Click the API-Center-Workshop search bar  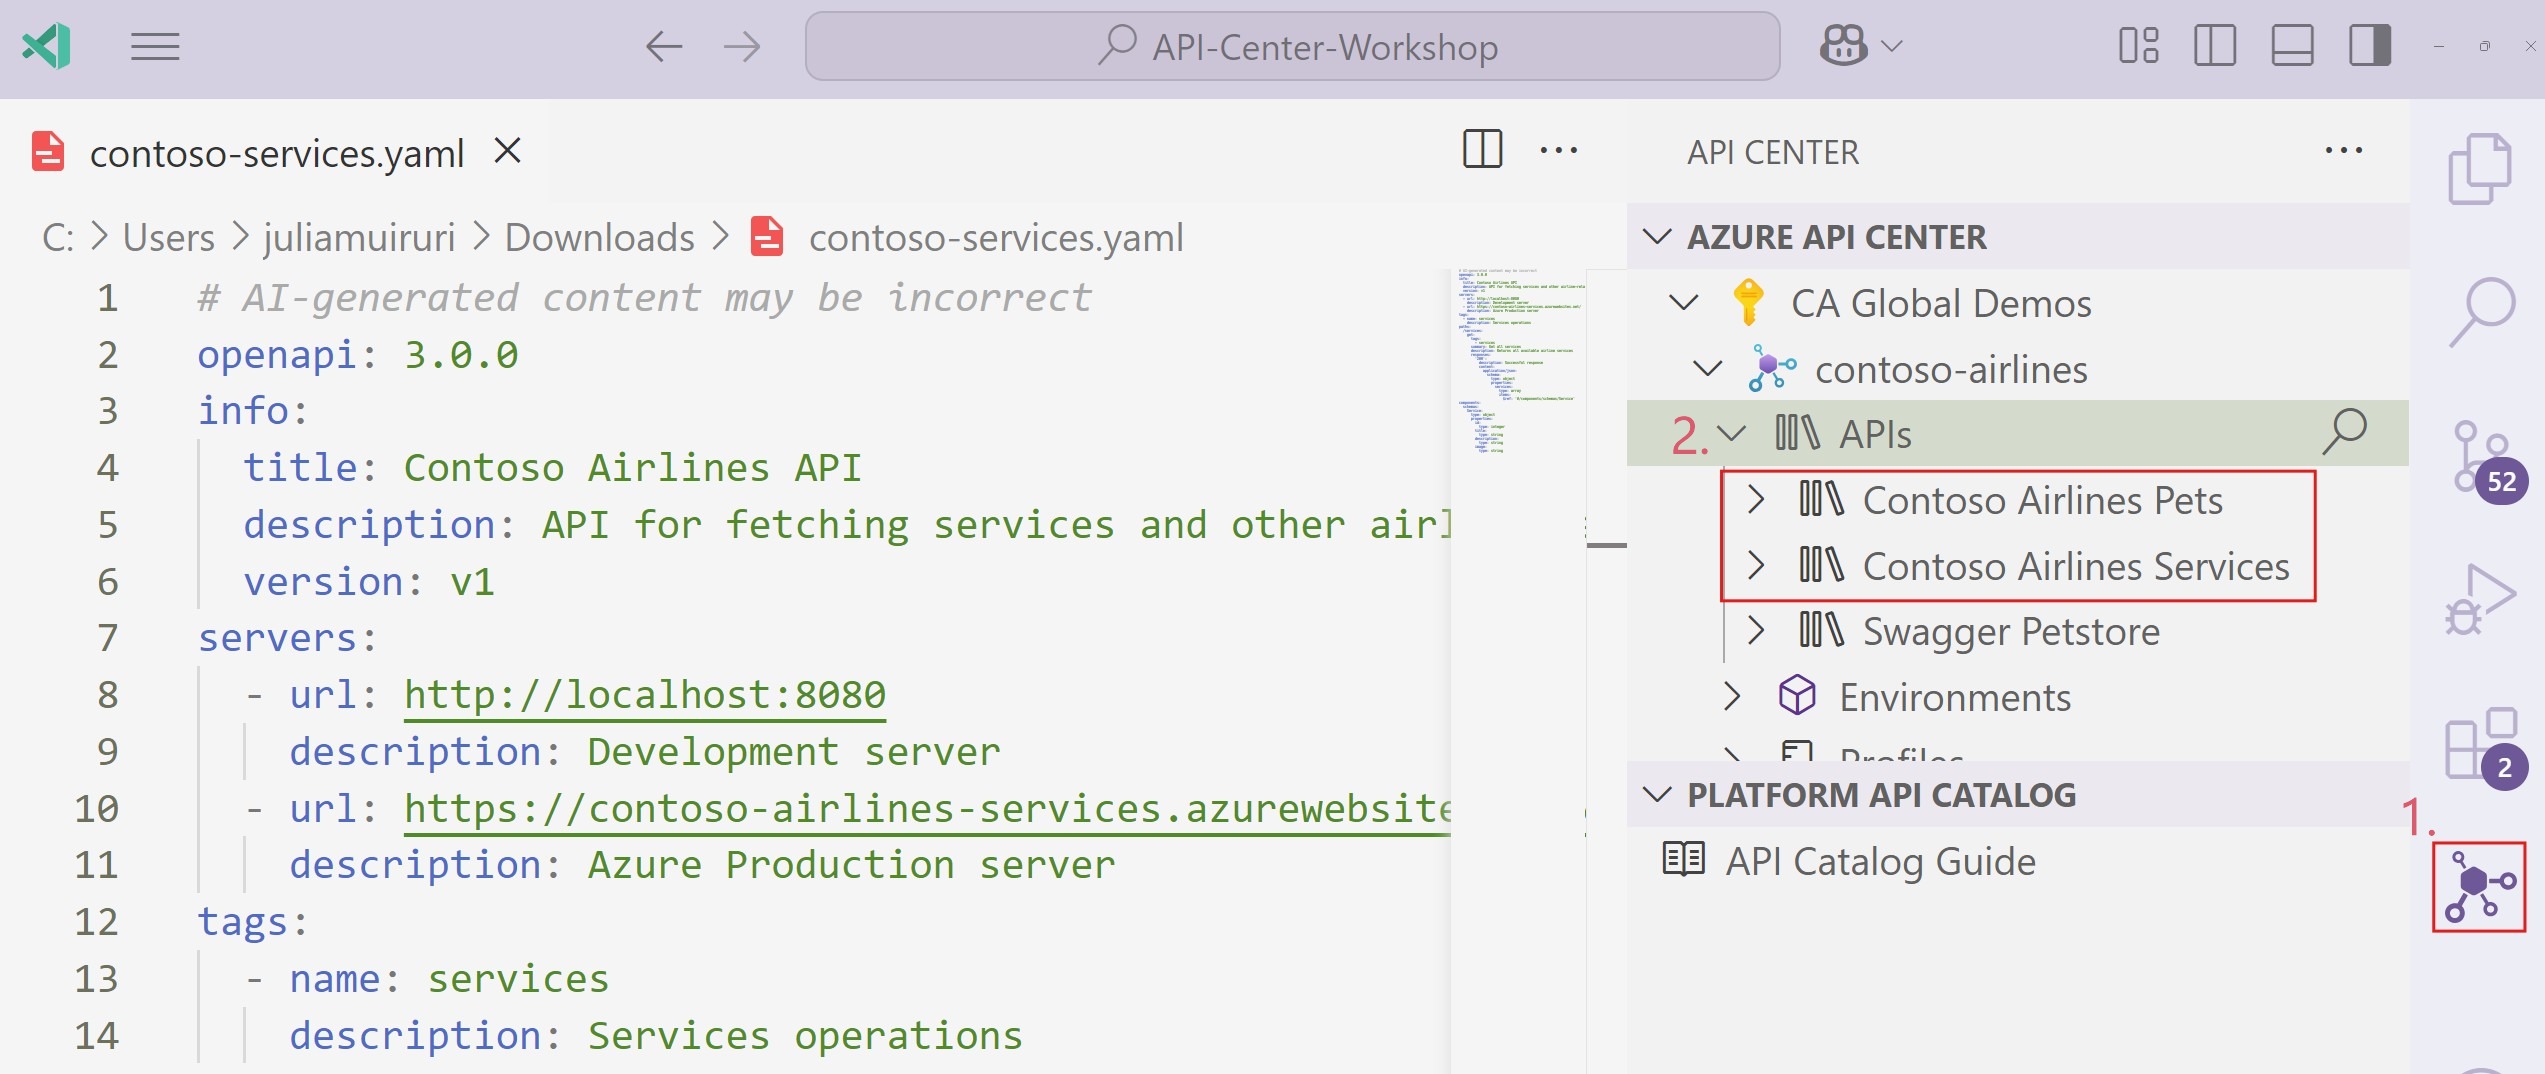(1292, 45)
